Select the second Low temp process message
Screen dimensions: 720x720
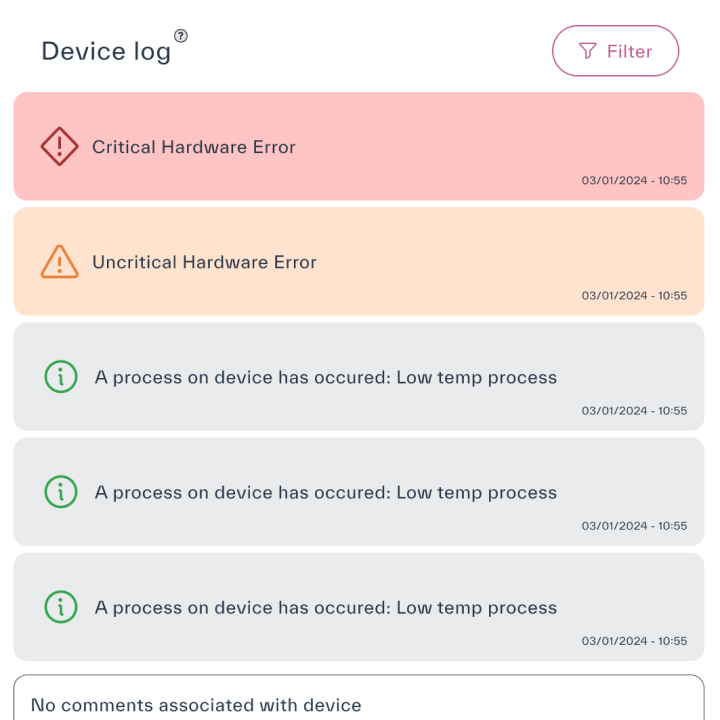point(326,492)
